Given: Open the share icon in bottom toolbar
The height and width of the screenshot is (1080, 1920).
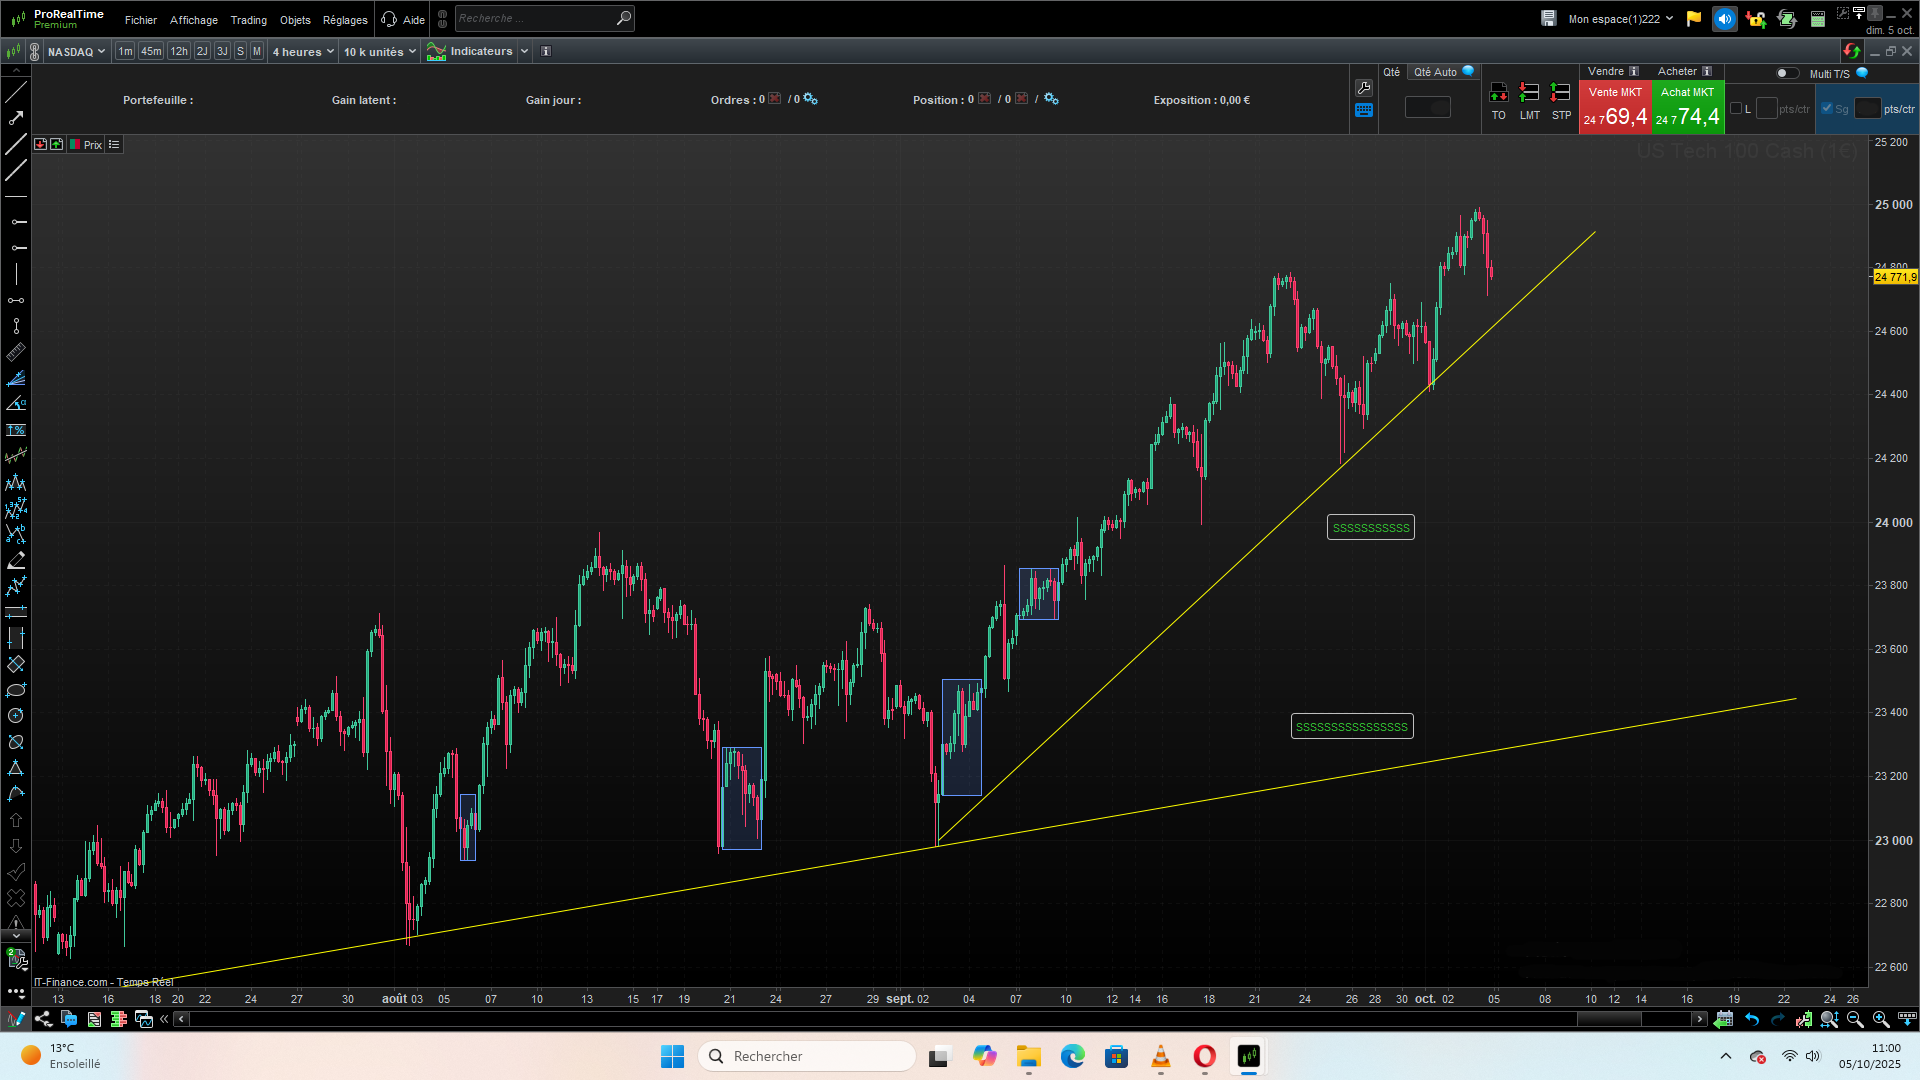Looking at the screenshot, I should coord(43,1019).
